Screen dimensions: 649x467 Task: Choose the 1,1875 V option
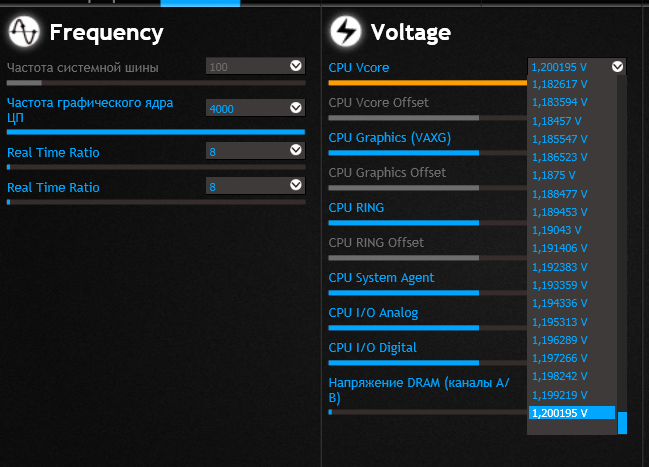click(x=553, y=175)
